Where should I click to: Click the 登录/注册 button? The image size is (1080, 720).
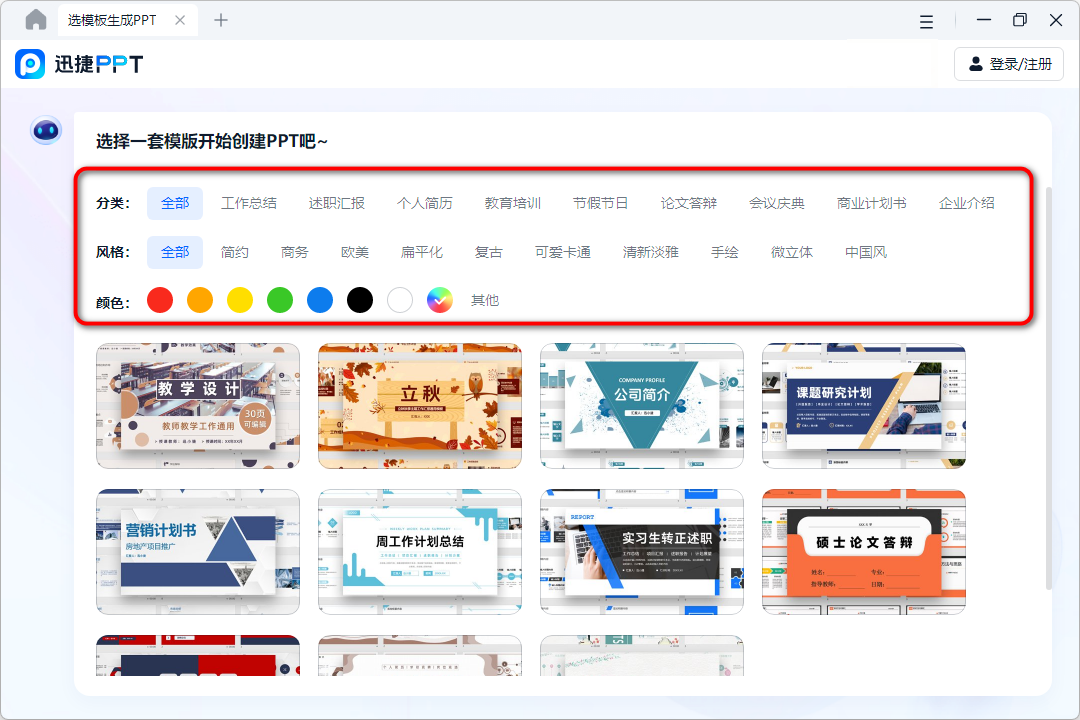(x=1009, y=64)
